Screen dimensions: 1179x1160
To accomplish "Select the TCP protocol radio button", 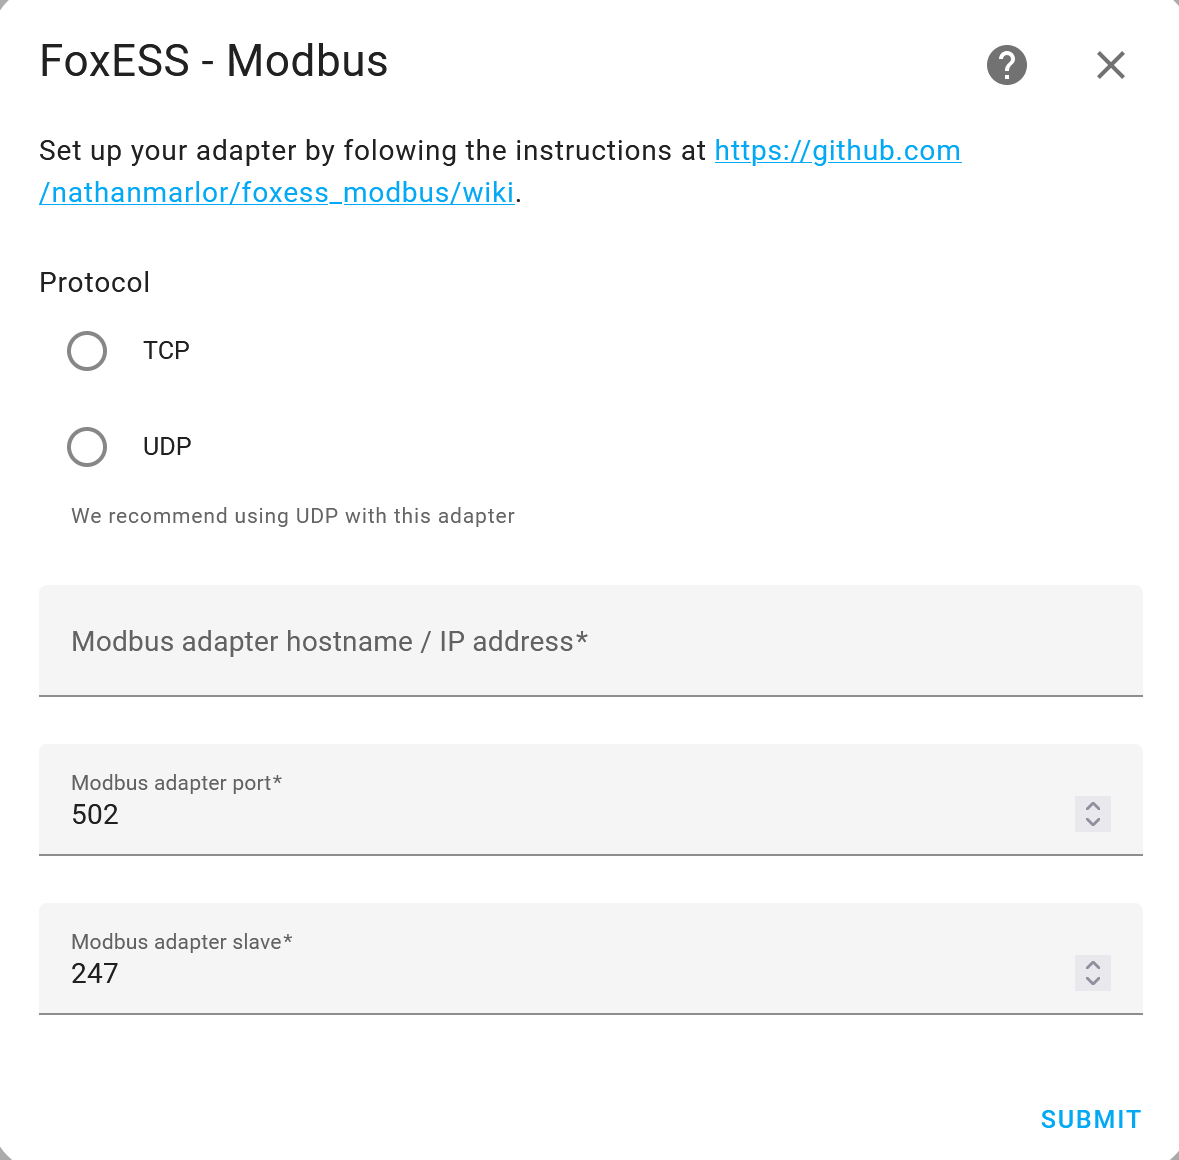I will (87, 351).
